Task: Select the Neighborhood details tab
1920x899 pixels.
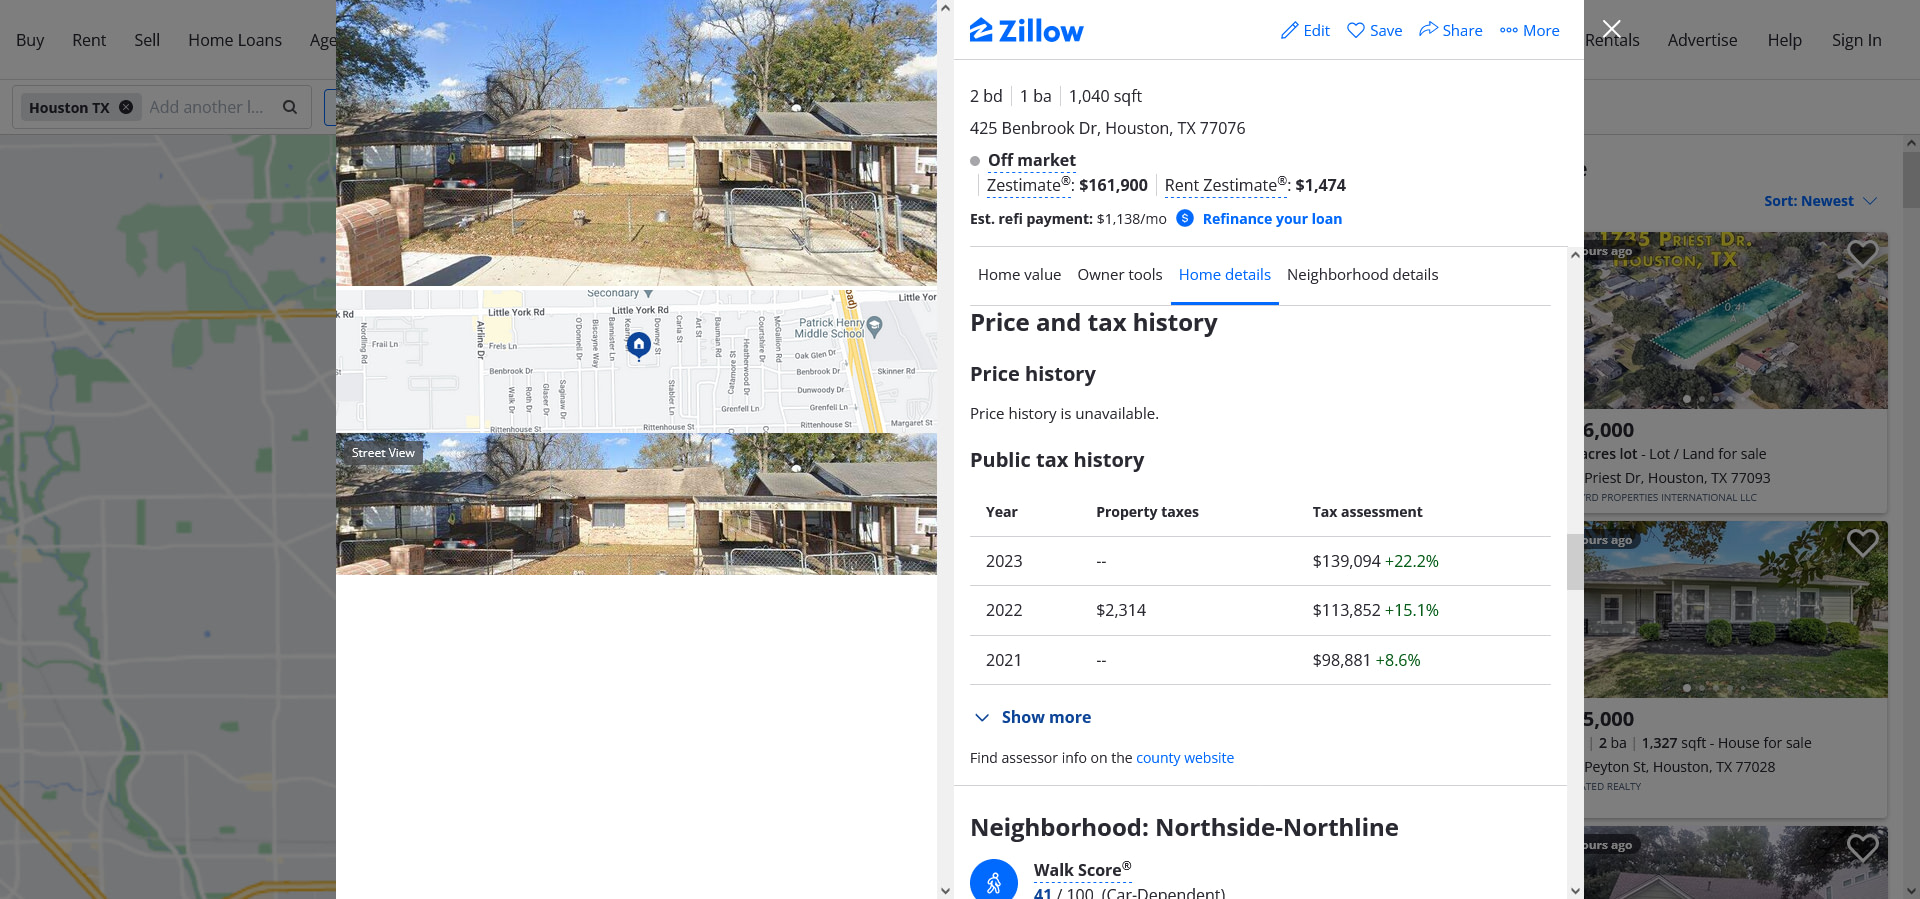Action: 1362,275
